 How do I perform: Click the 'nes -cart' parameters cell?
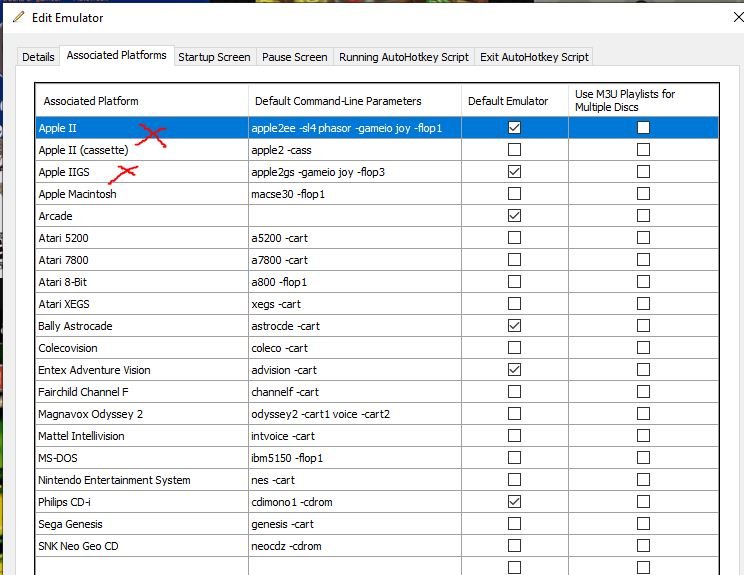tap(354, 480)
